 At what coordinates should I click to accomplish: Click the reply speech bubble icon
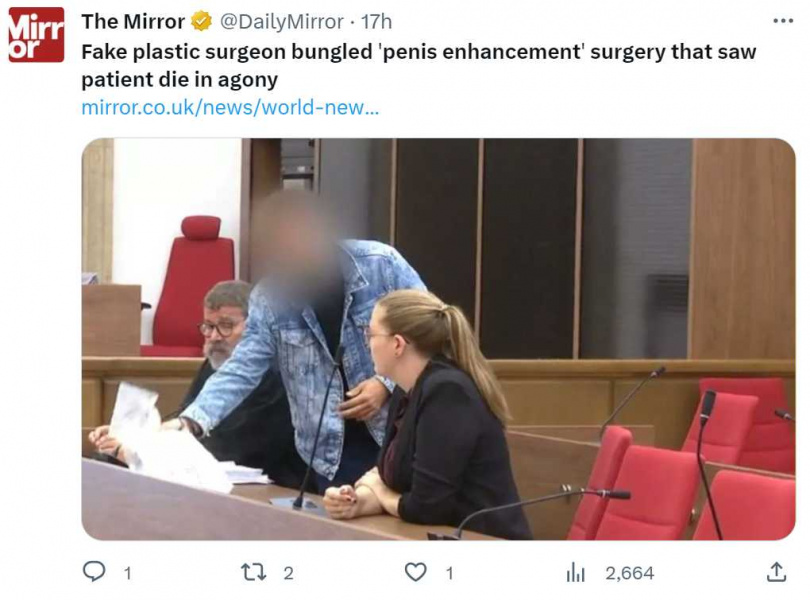coord(94,572)
